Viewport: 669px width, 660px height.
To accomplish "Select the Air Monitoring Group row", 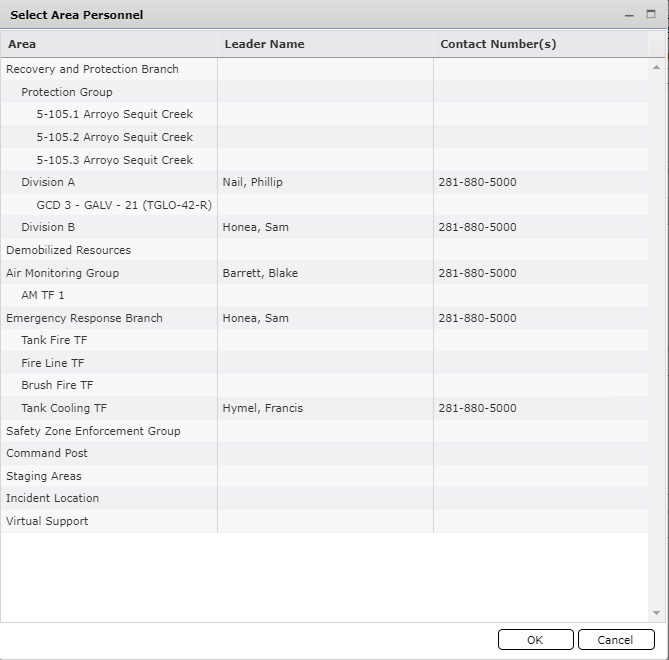I will [62, 273].
